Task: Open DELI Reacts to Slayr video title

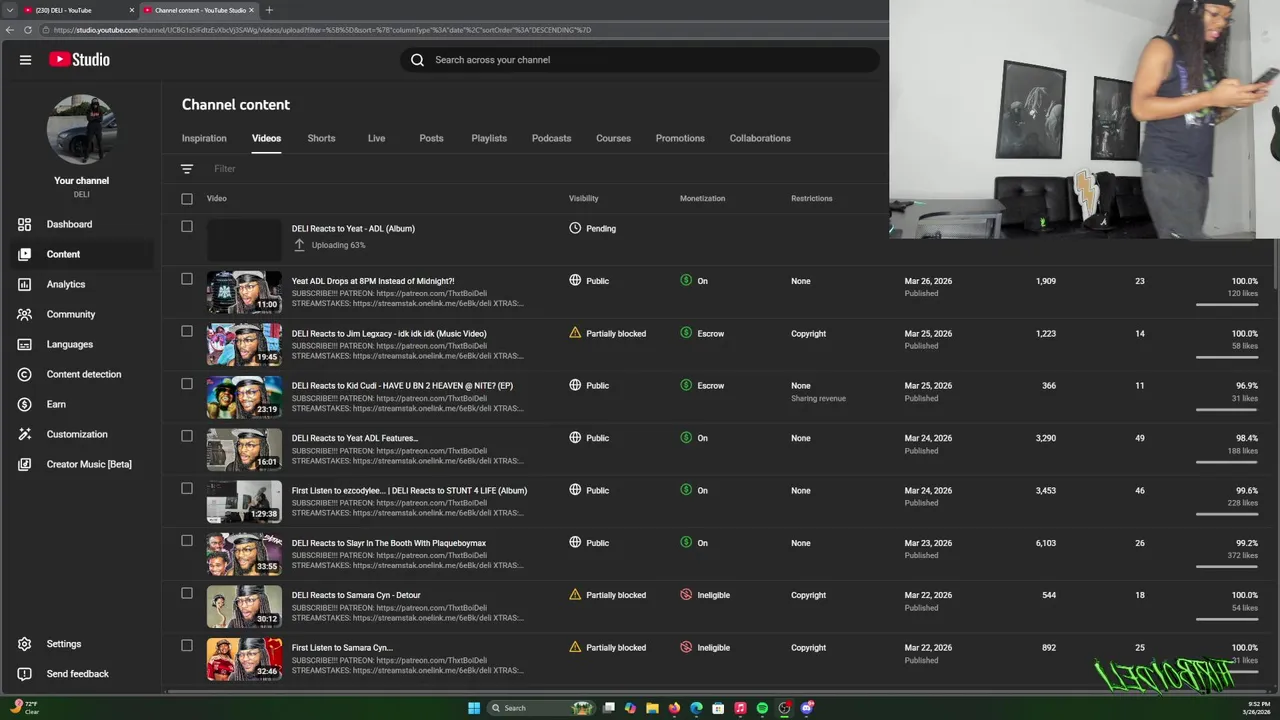Action: pyautogui.click(x=389, y=543)
